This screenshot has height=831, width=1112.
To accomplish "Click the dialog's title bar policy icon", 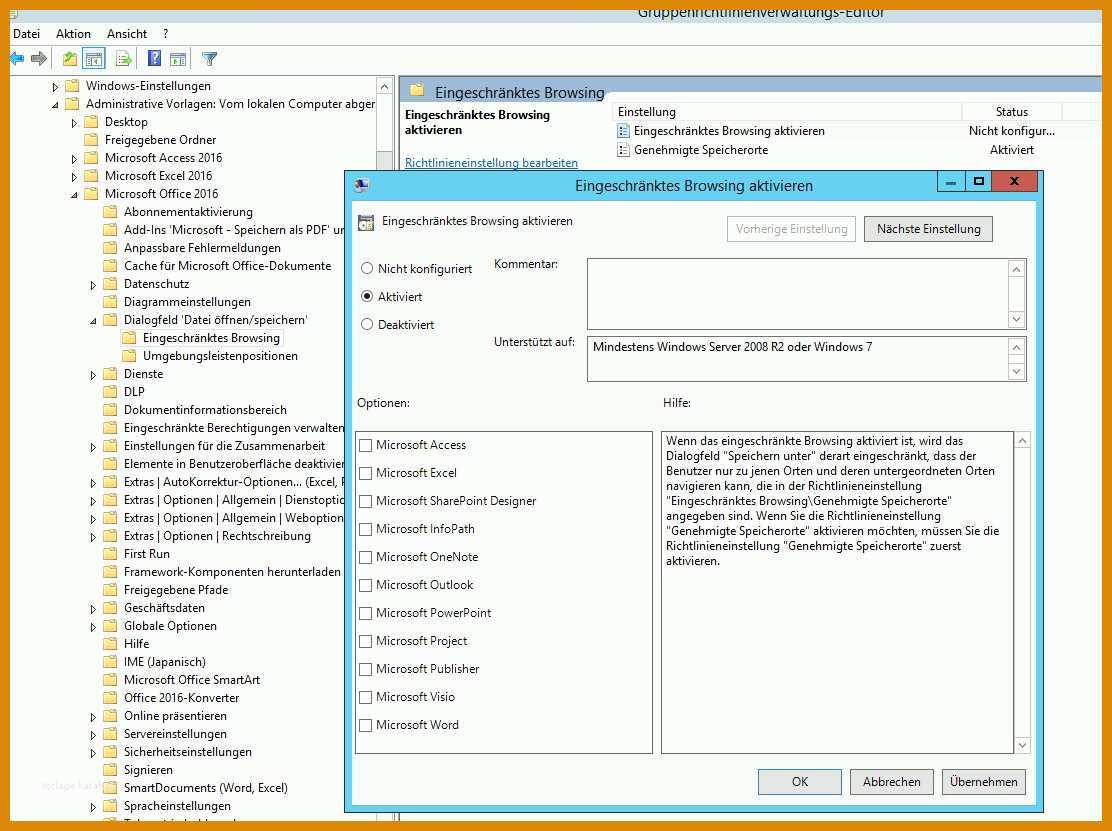I will click(x=362, y=185).
